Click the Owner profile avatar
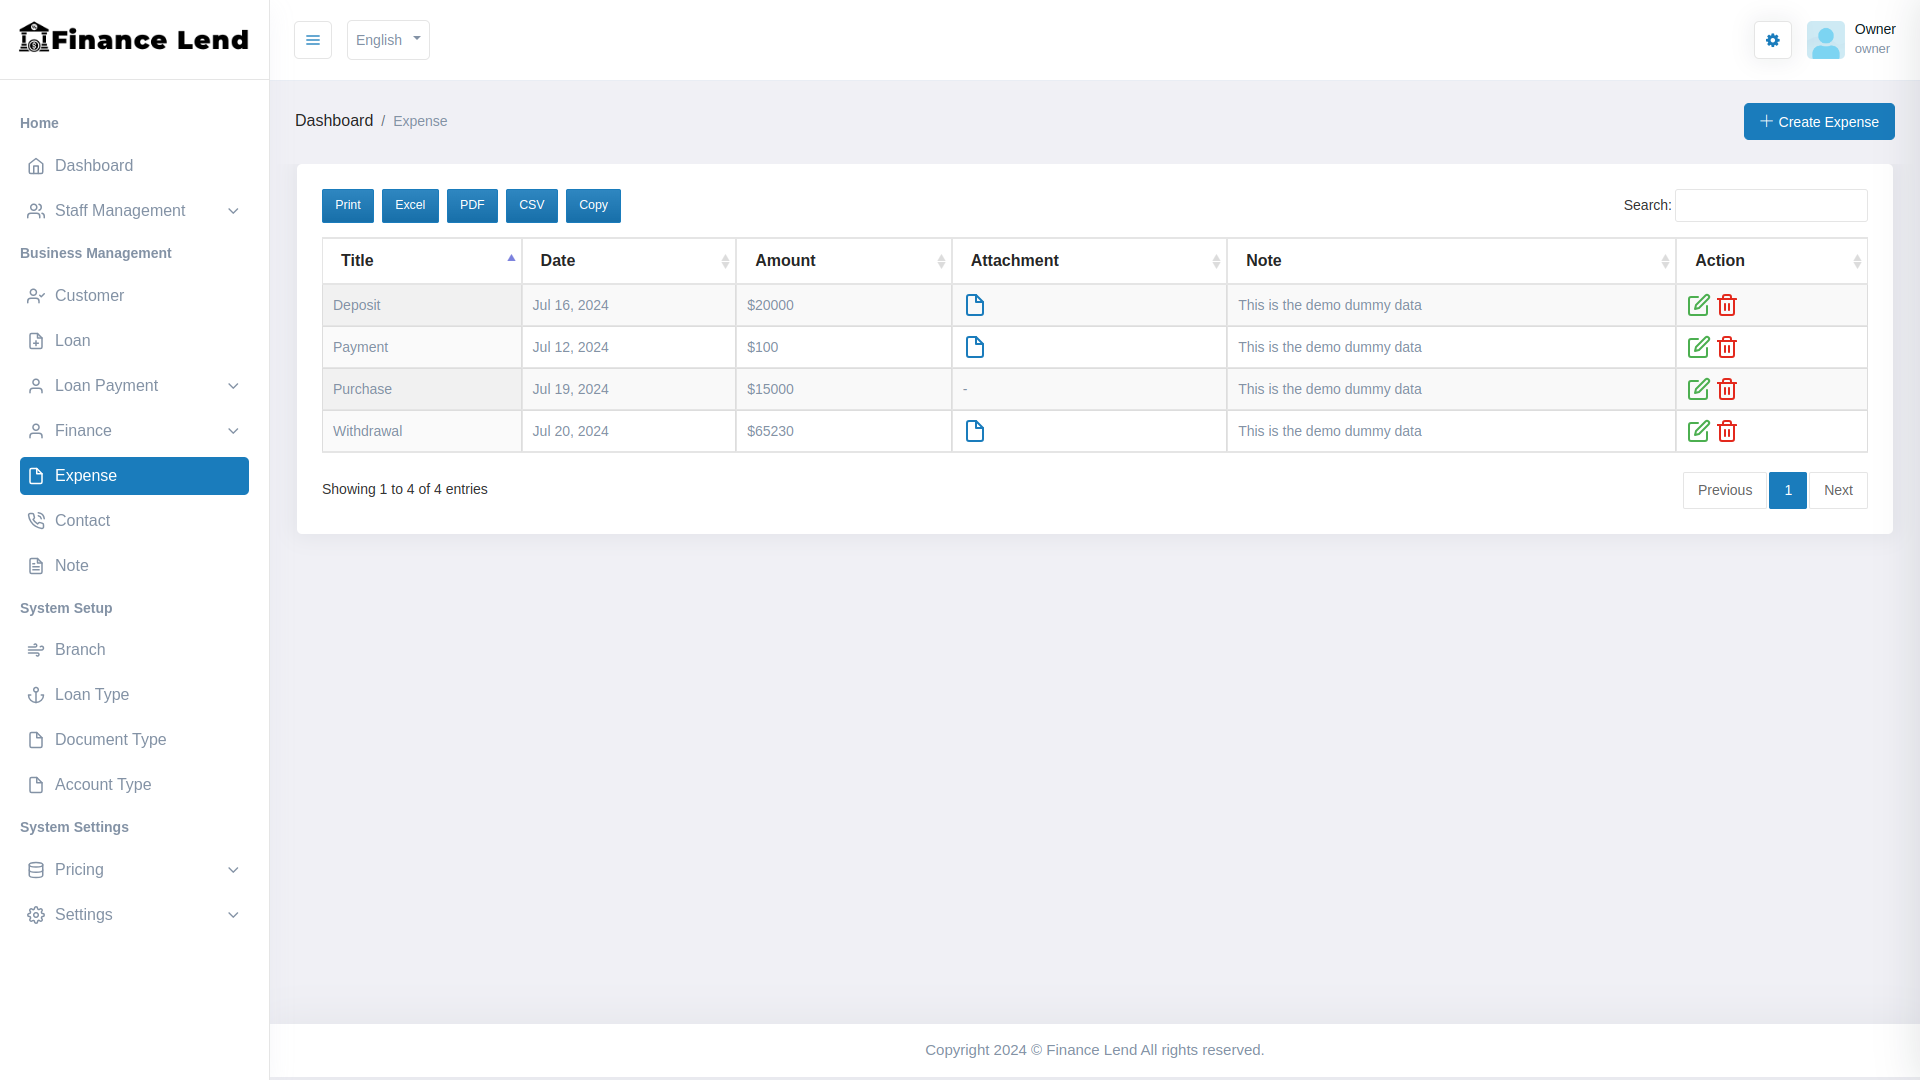Image resolution: width=1920 pixels, height=1080 pixels. [1825, 40]
